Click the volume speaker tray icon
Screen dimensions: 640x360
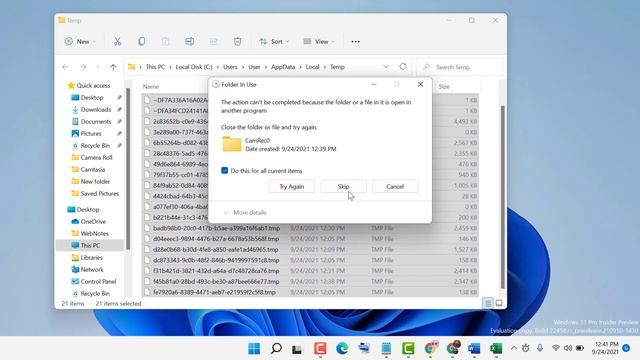tap(568, 348)
